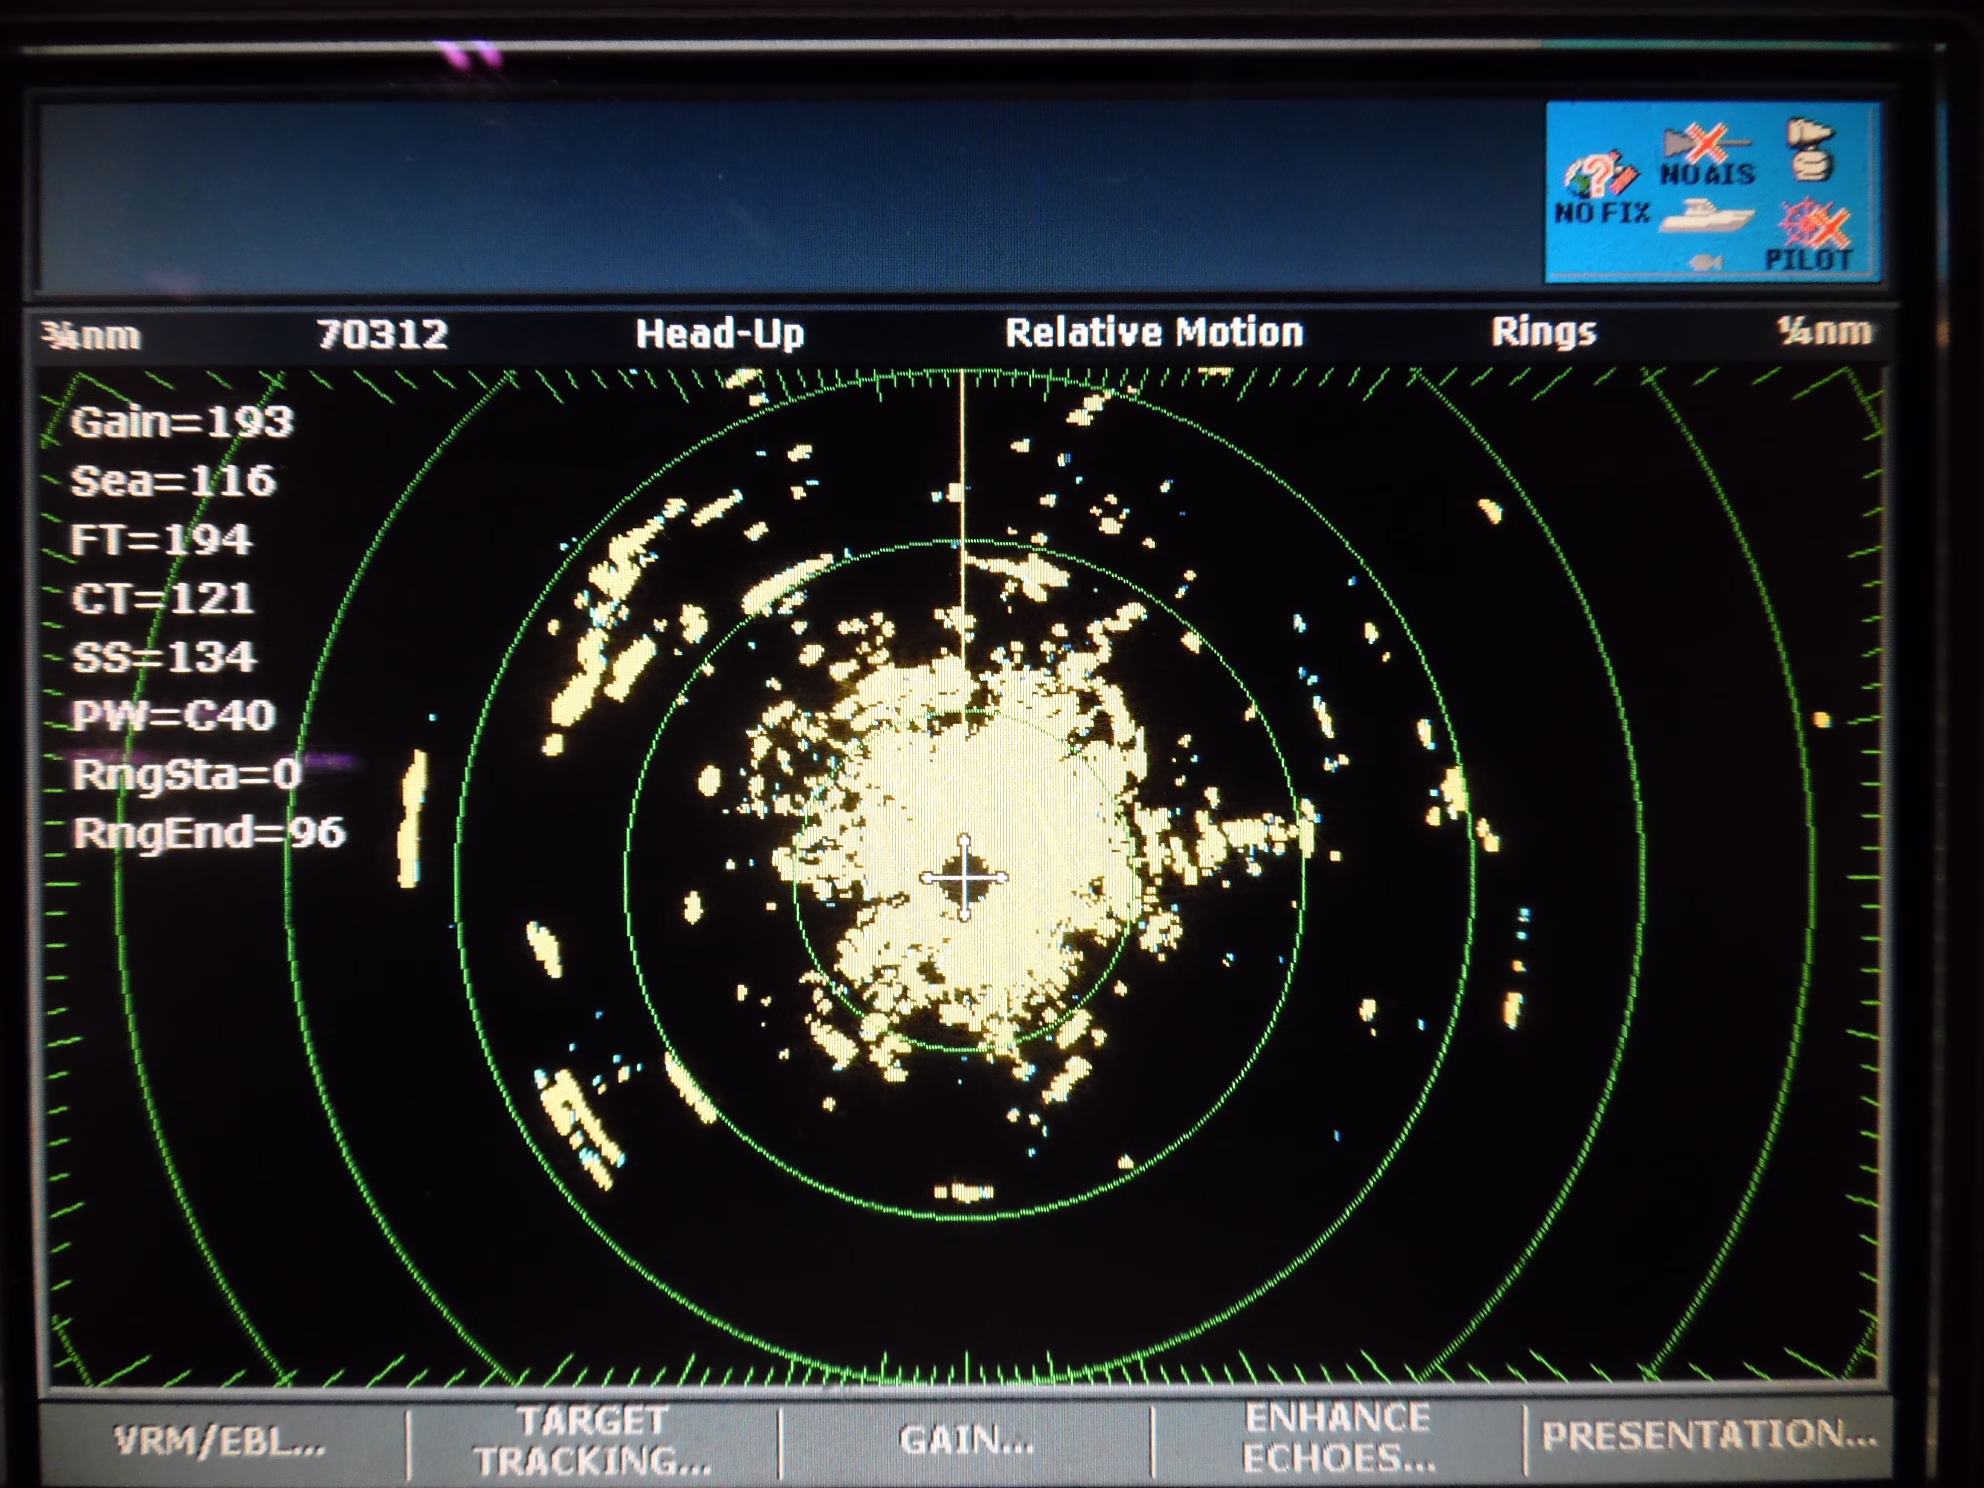The width and height of the screenshot is (1984, 1488).
Task: Open the GAIN softkey menu
Action: coord(966,1441)
